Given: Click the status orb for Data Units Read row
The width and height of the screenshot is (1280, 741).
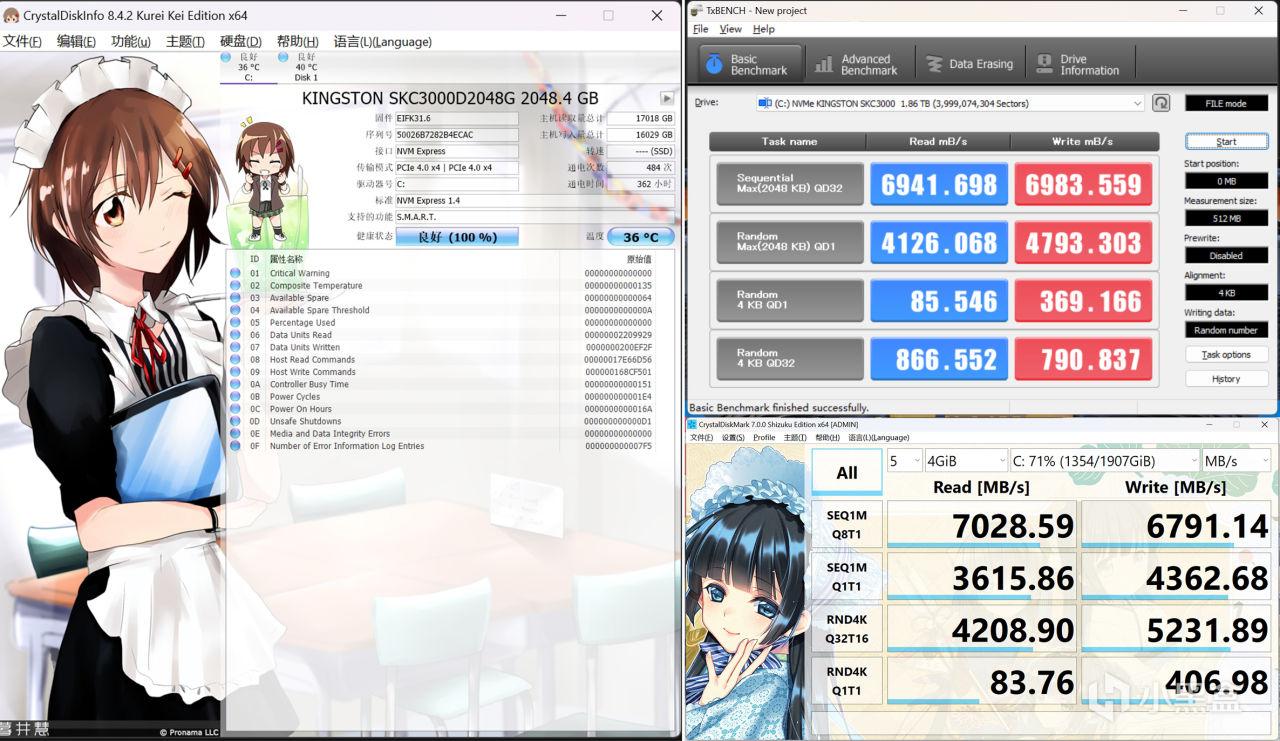Looking at the screenshot, I should coord(235,335).
